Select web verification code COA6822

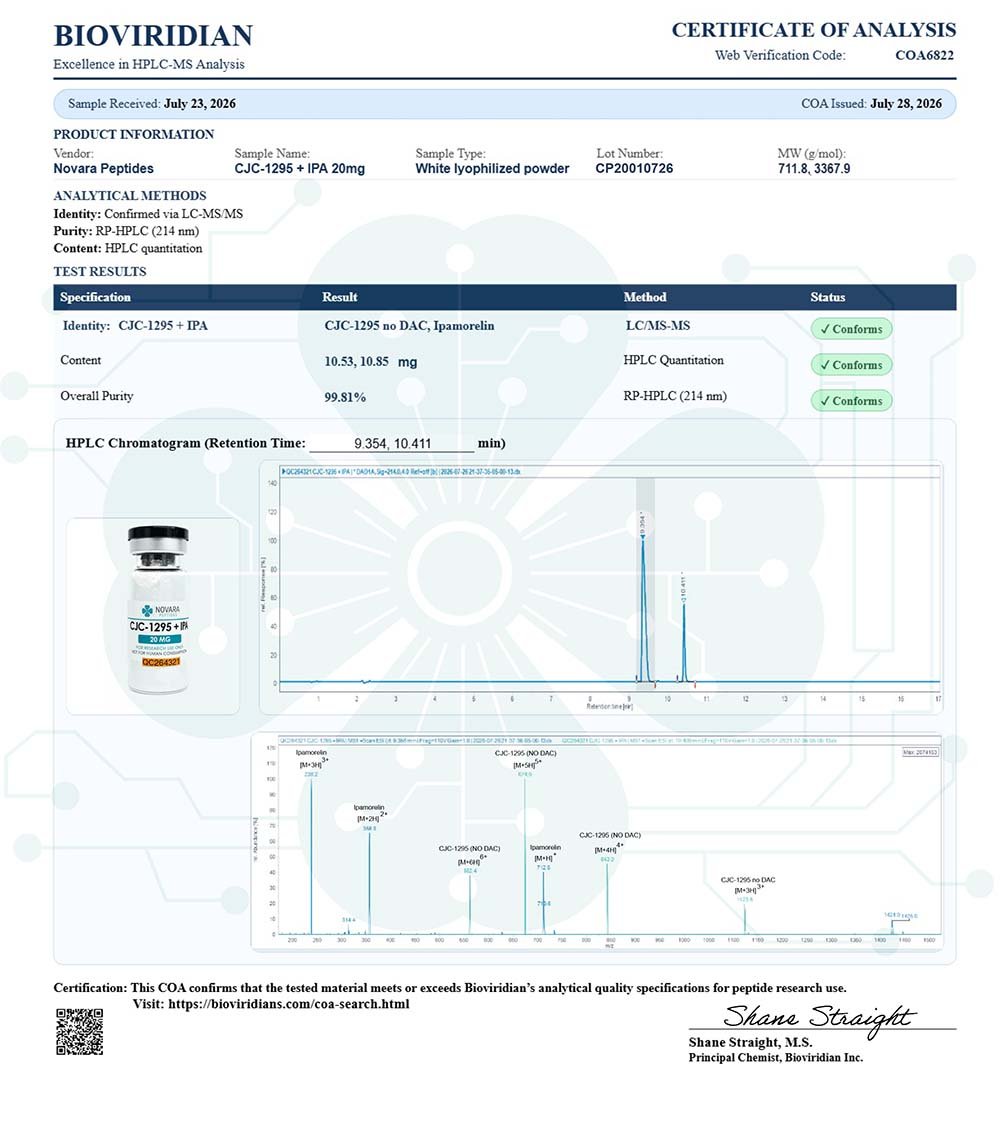[x=924, y=55]
